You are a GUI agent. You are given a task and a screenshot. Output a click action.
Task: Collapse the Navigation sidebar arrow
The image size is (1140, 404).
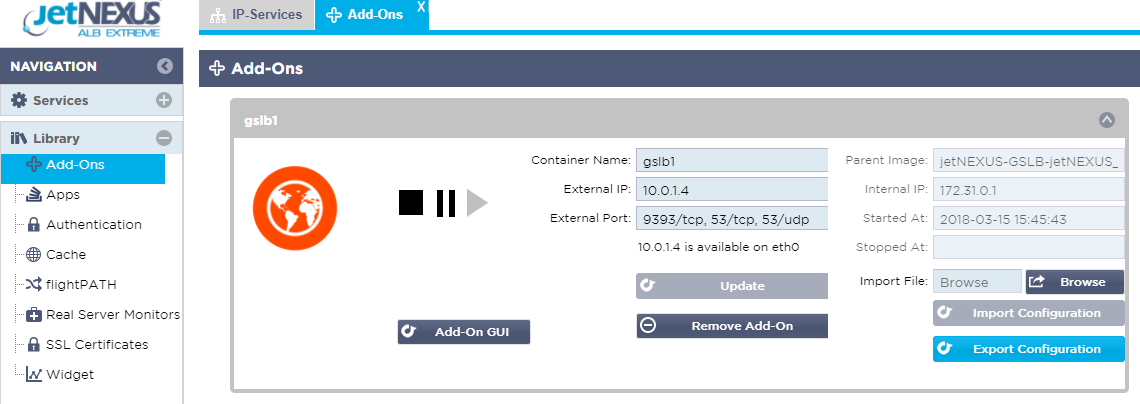(165, 66)
